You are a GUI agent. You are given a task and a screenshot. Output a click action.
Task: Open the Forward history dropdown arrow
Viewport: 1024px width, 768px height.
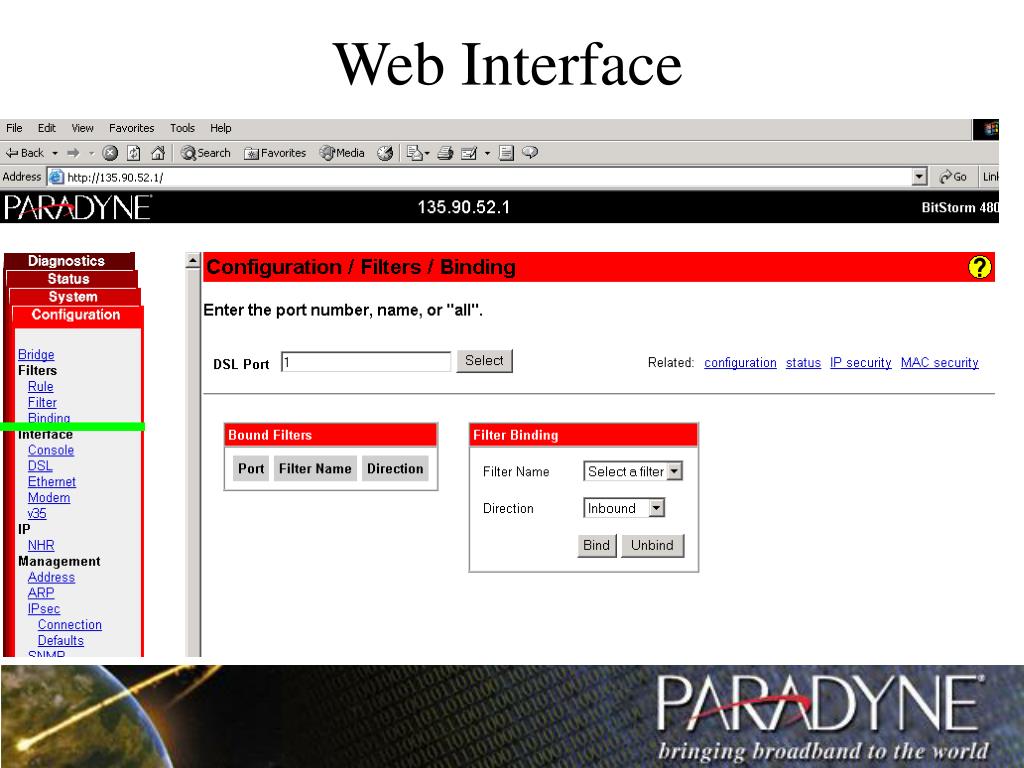coord(91,153)
